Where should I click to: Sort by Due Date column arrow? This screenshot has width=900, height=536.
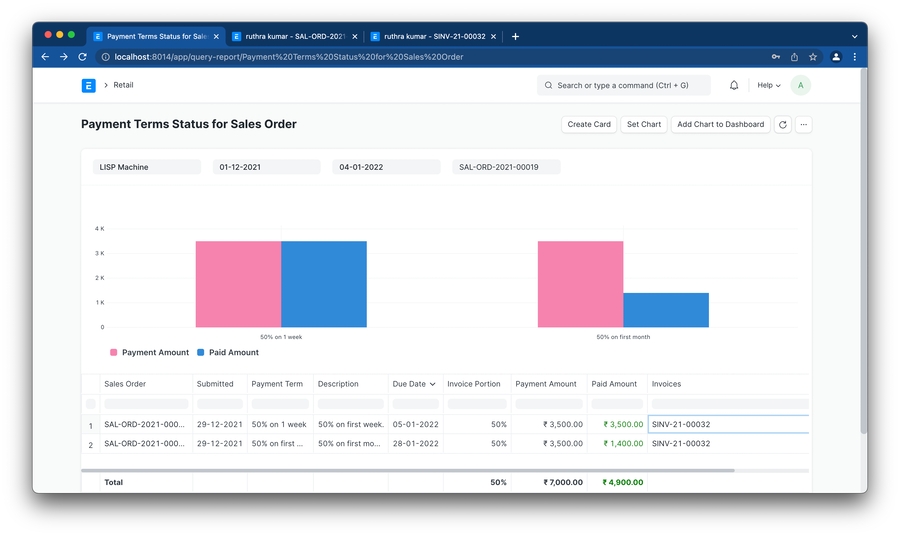[432, 384]
